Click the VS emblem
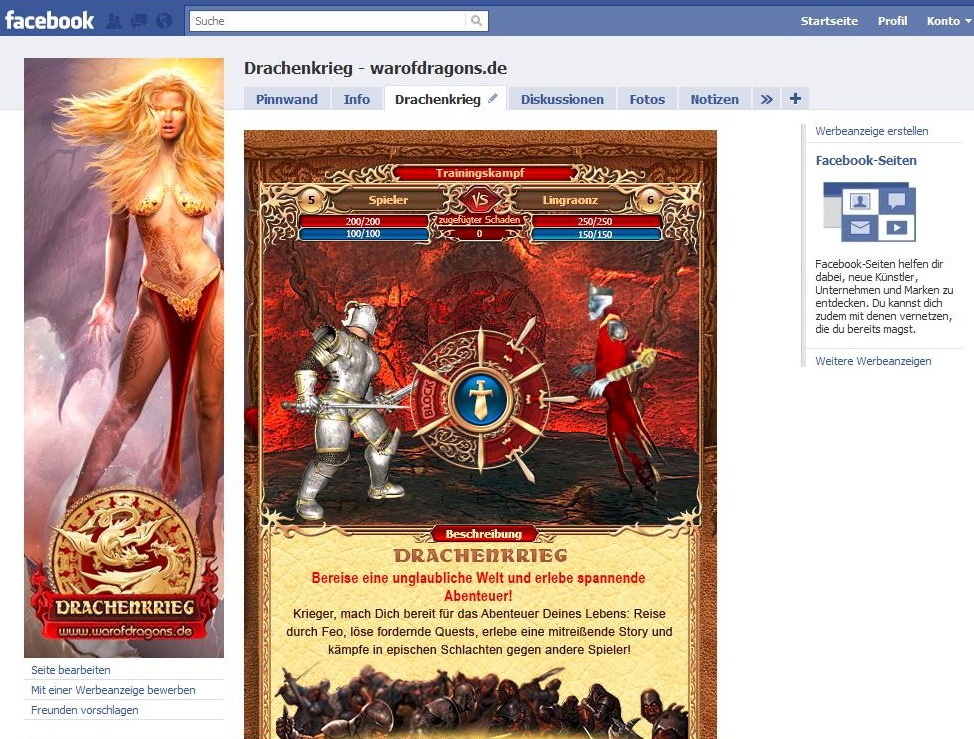The width and height of the screenshot is (974, 739). pyautogui.click(x=480, y=200)
